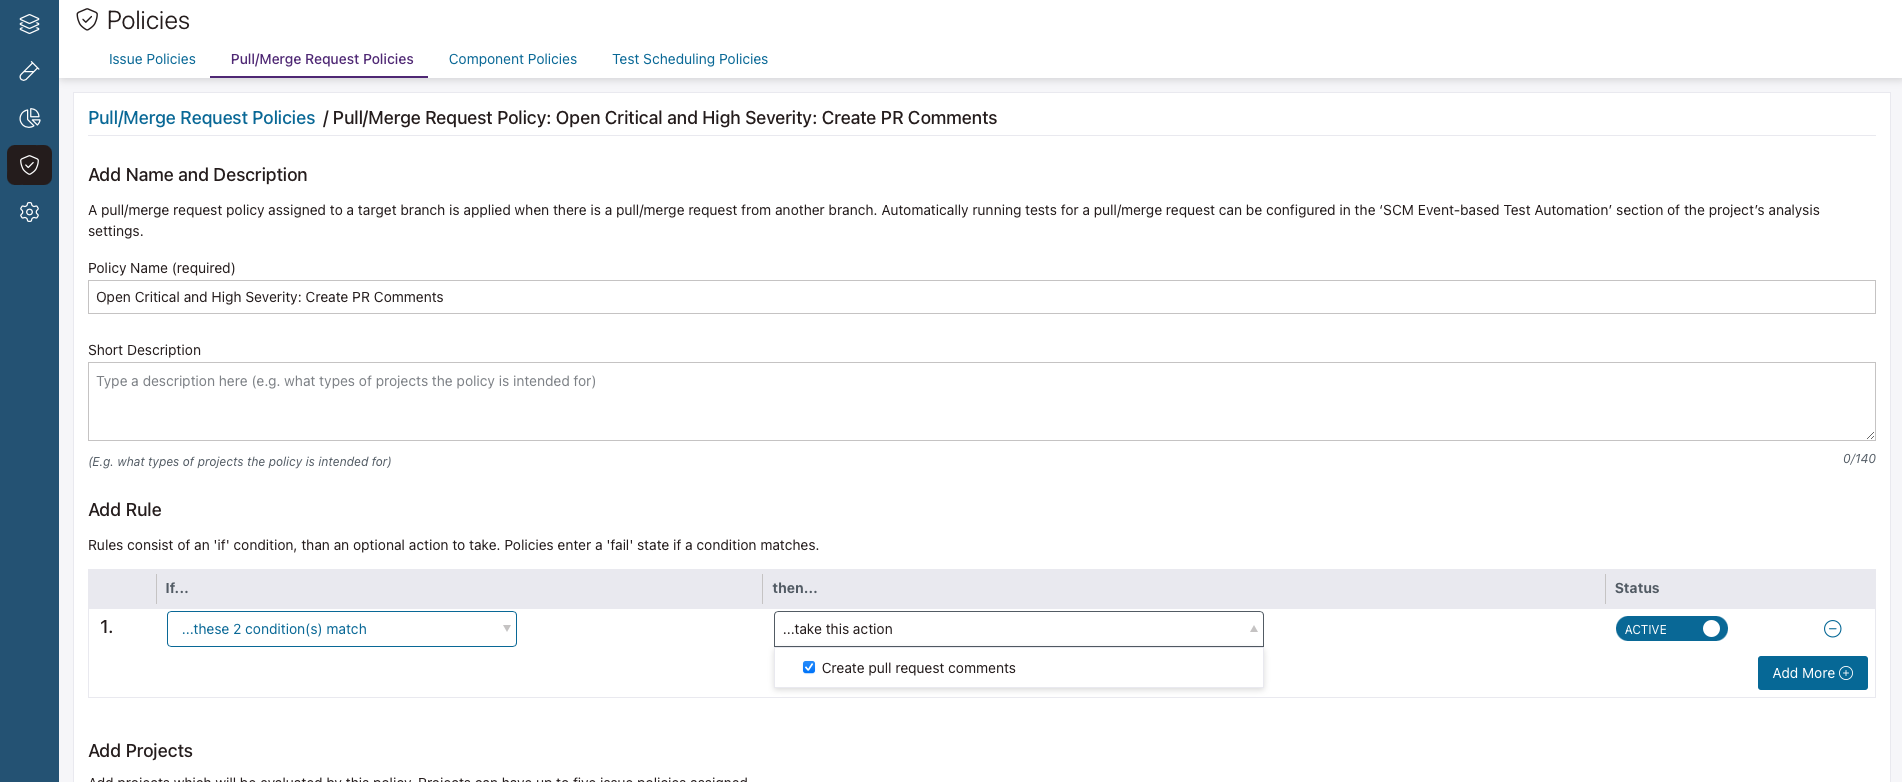The height and width of the screenshot is (782, 1902).
Task: Select the Pull/Merge Request Policies tab
Action: point(322,59)
